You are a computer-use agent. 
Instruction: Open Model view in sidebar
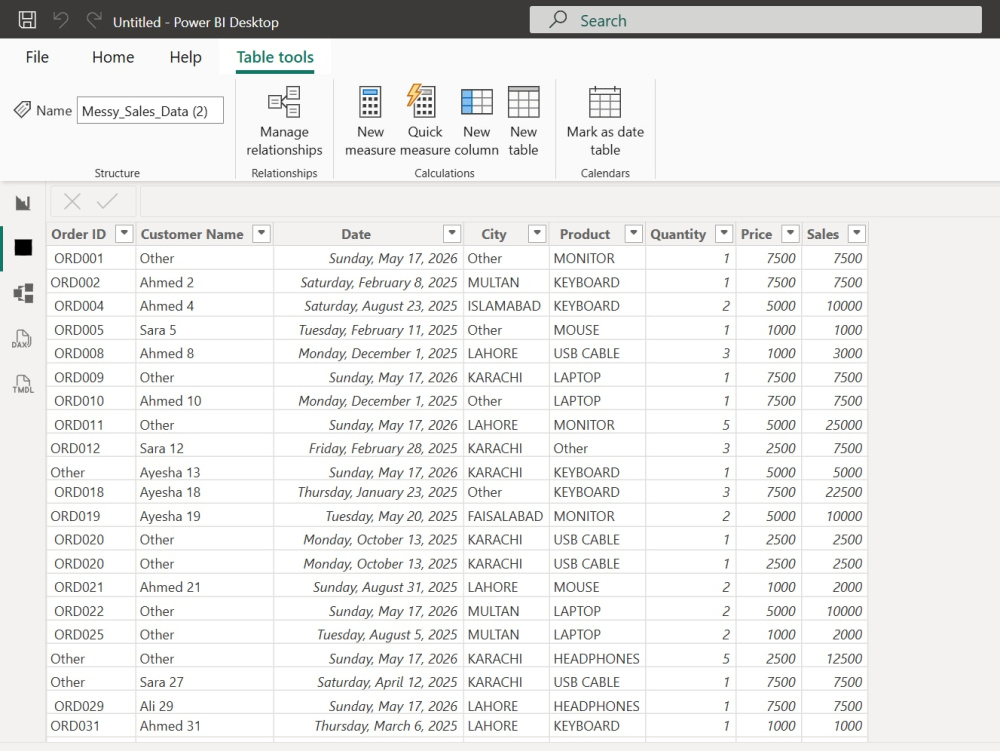click(x=23, y=293)
